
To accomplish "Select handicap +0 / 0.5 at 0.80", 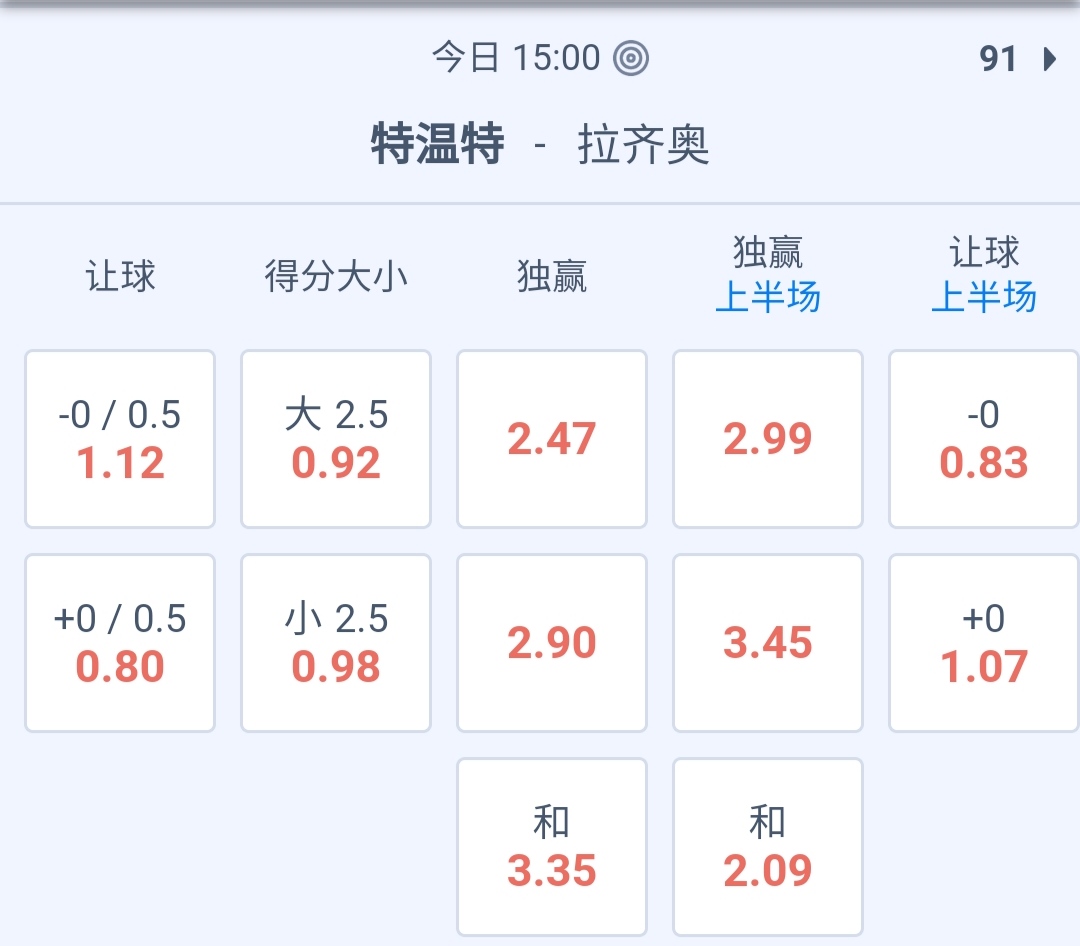I will click(120, 643).
